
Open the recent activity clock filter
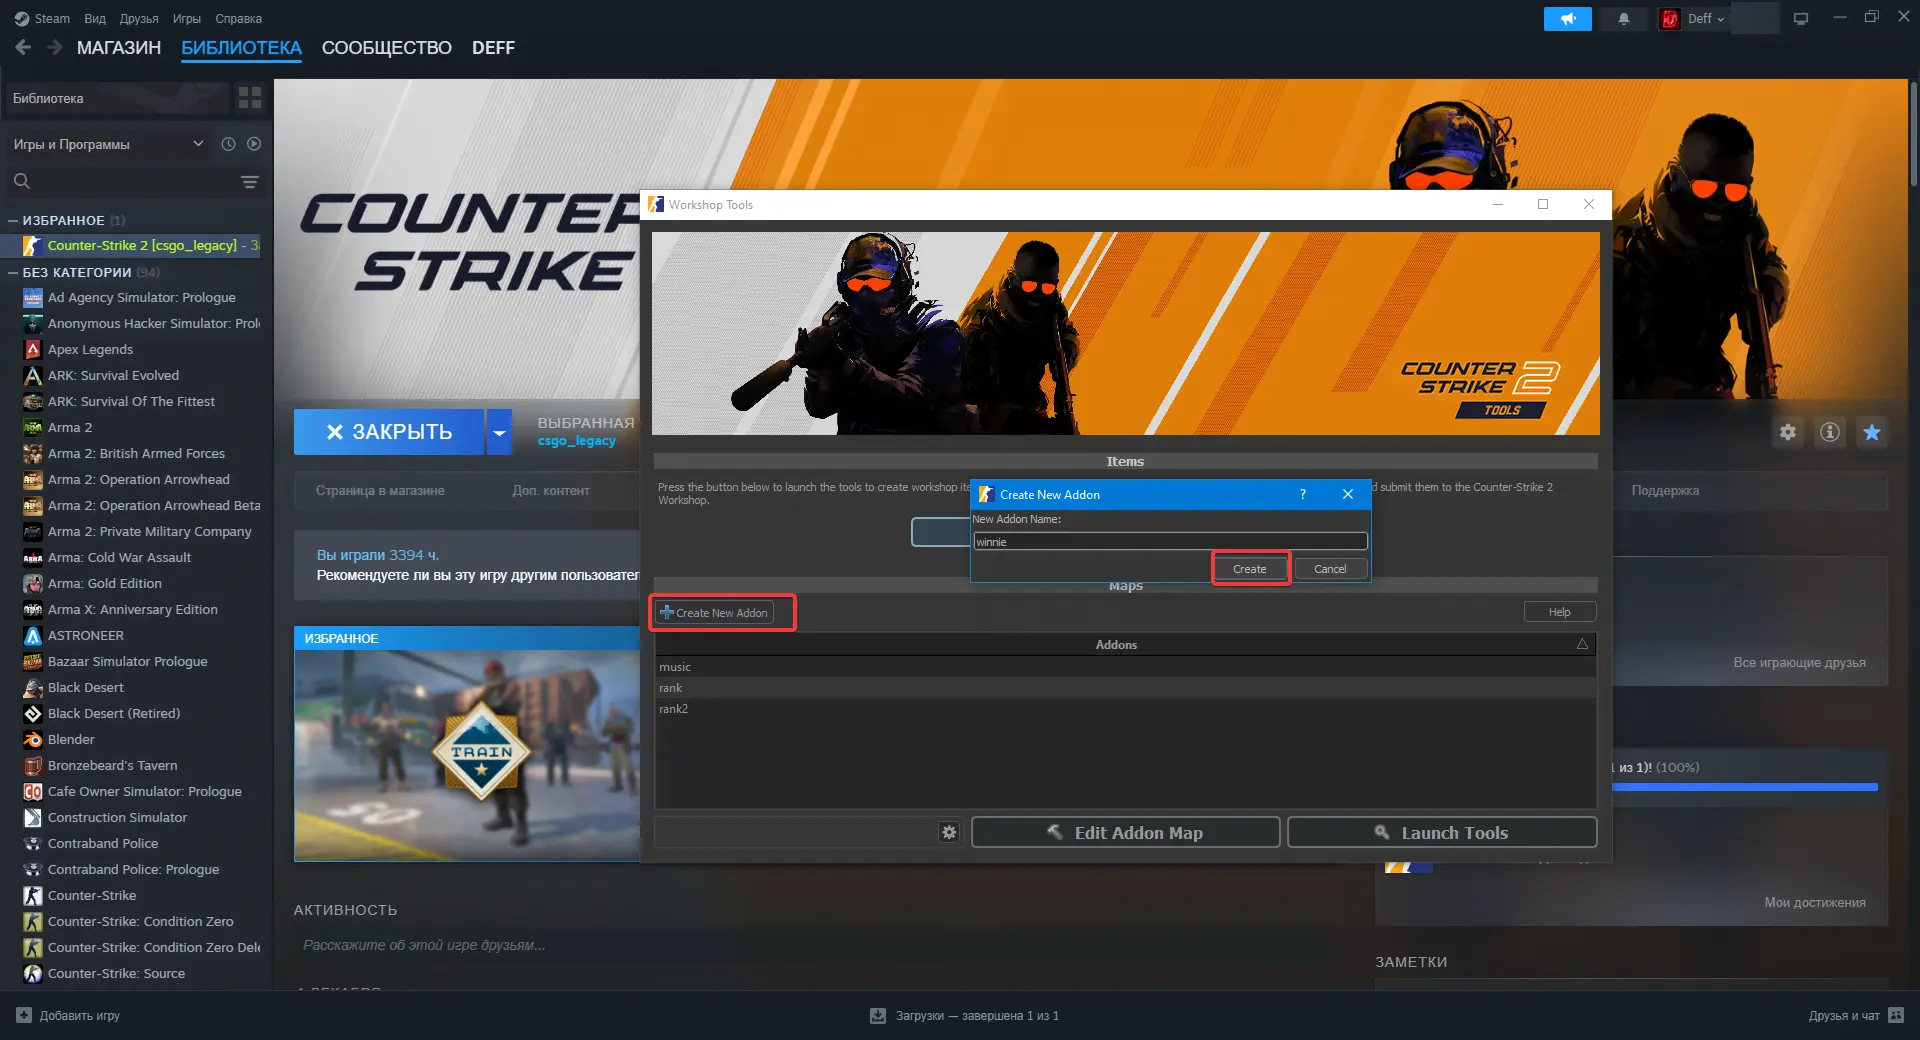pyautogui.click(x=228, y=144)
